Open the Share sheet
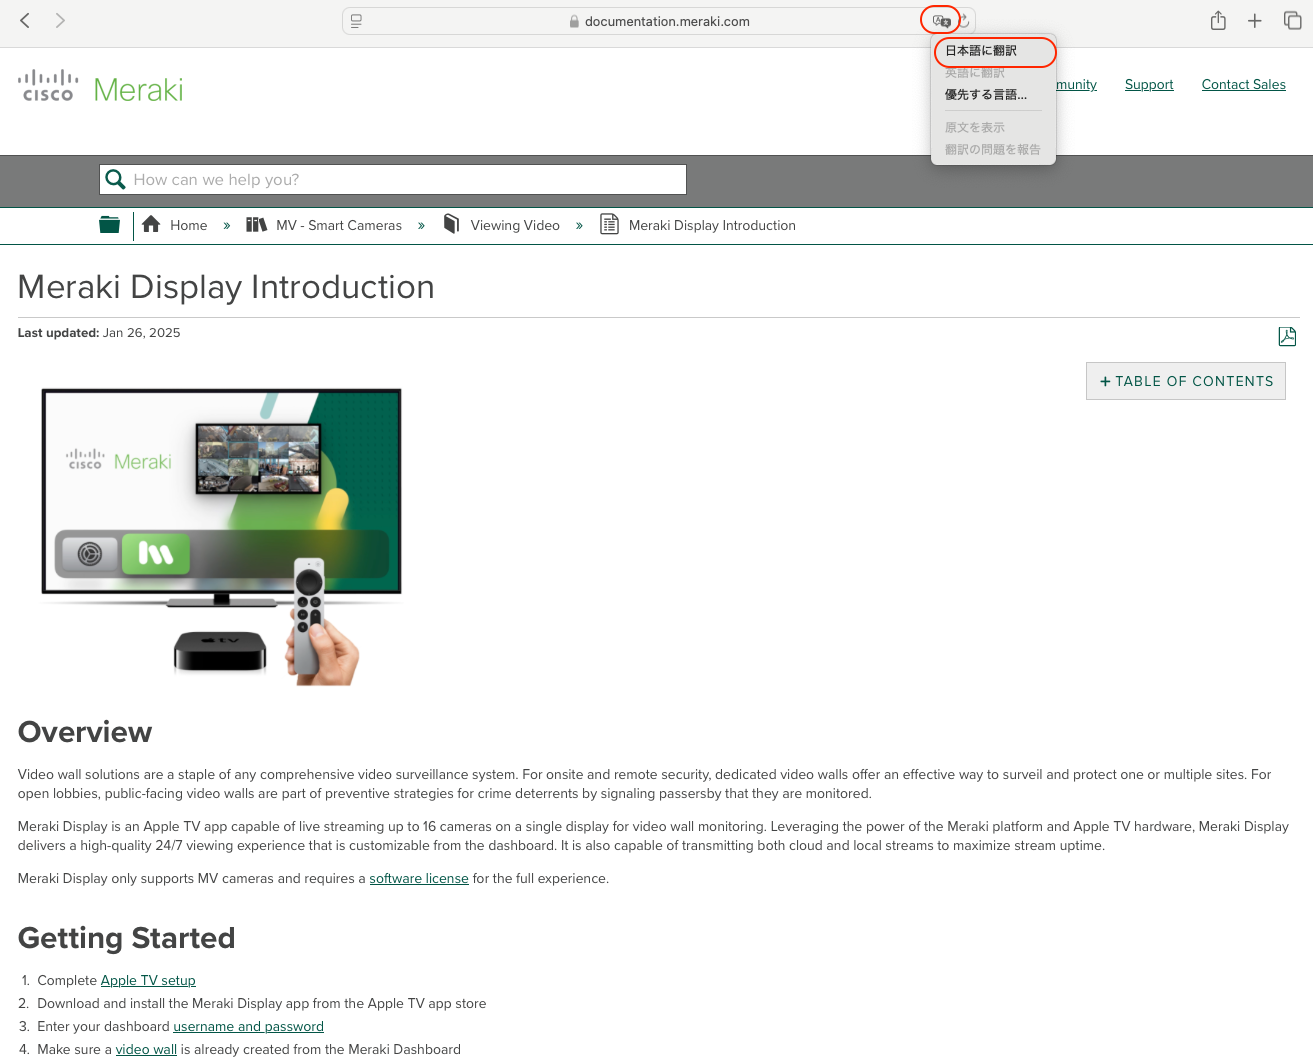The image size is (1313, 1063). click(x=1218, y=20)
